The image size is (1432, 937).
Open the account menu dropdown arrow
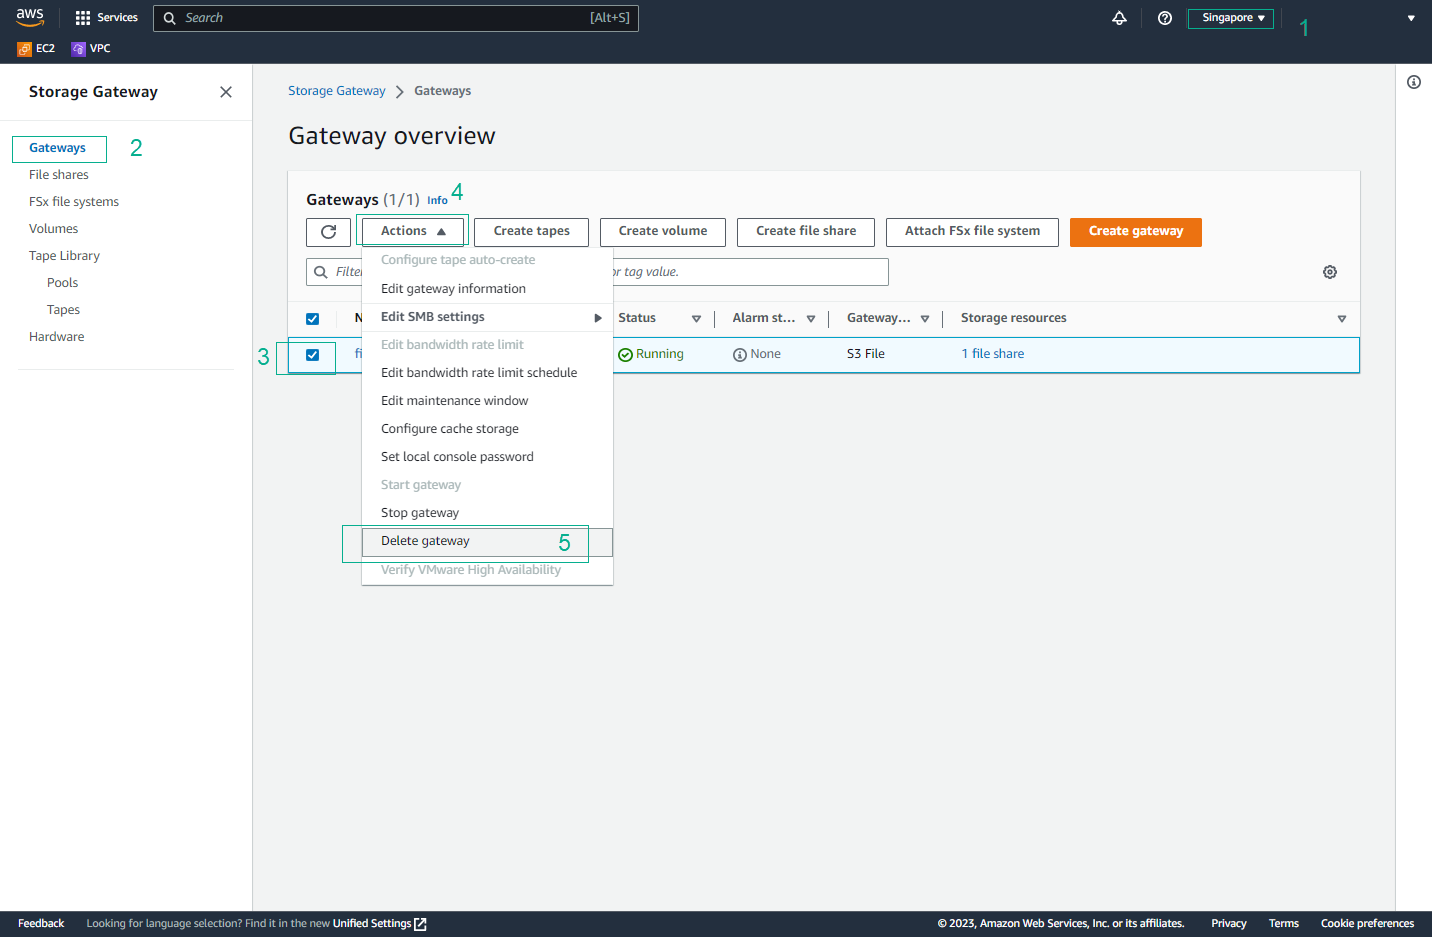coord(1411,18)
